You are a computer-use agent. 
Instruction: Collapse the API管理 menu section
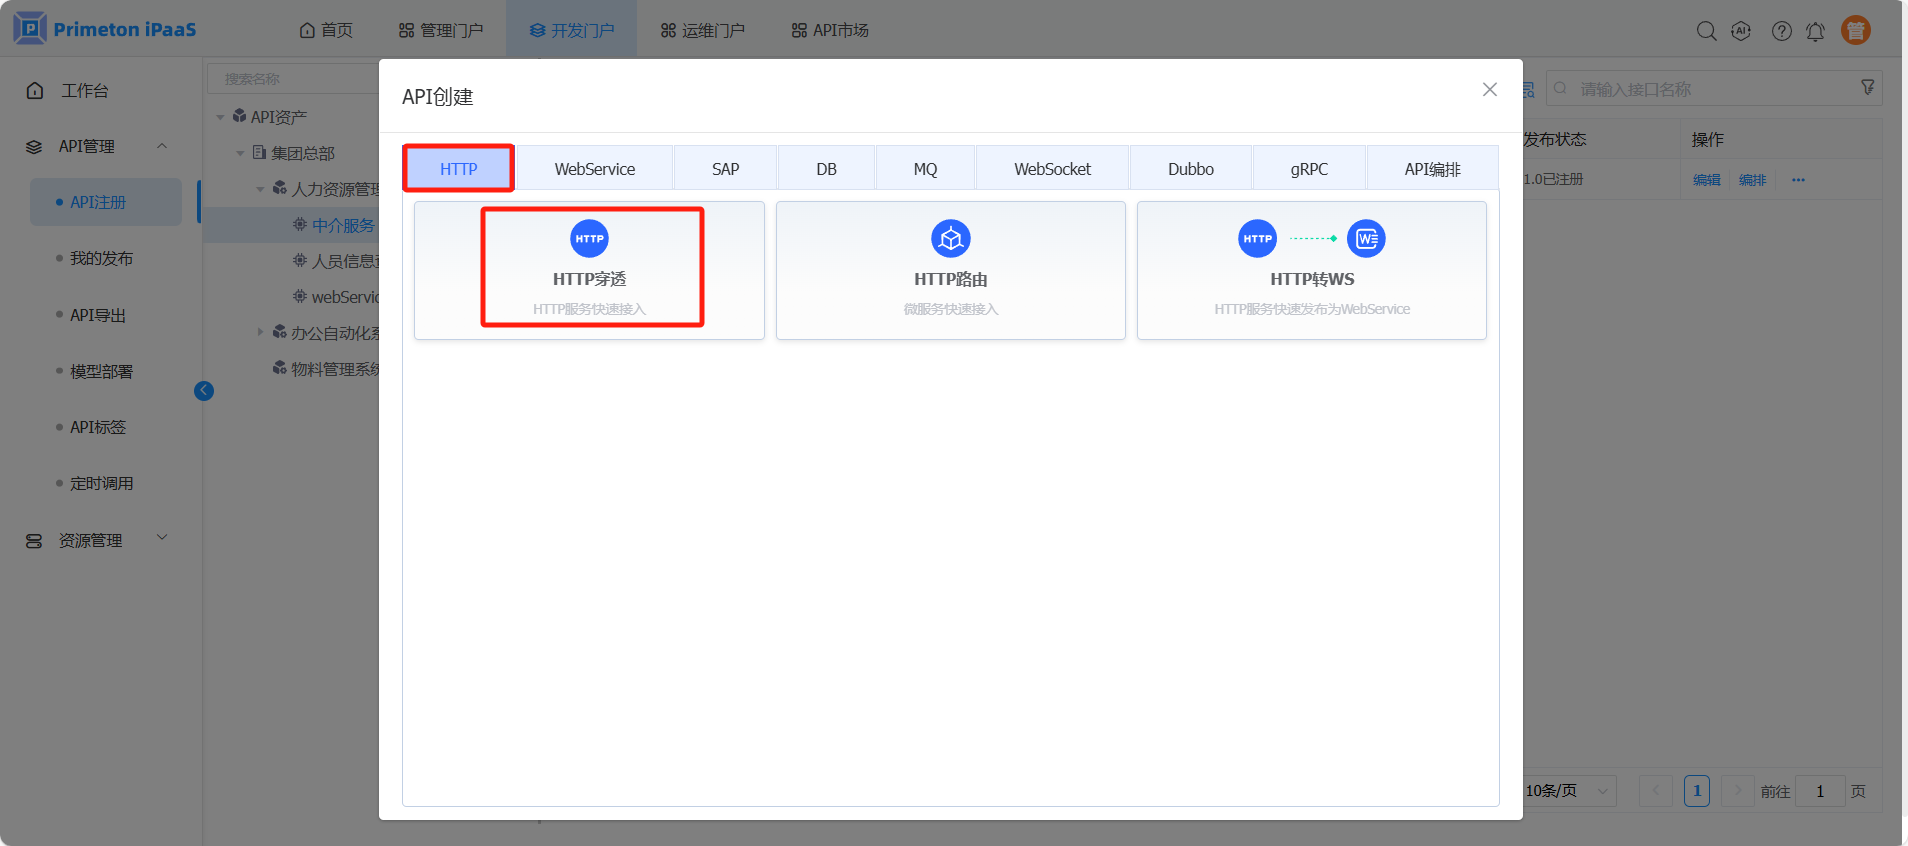click(162, 146)
